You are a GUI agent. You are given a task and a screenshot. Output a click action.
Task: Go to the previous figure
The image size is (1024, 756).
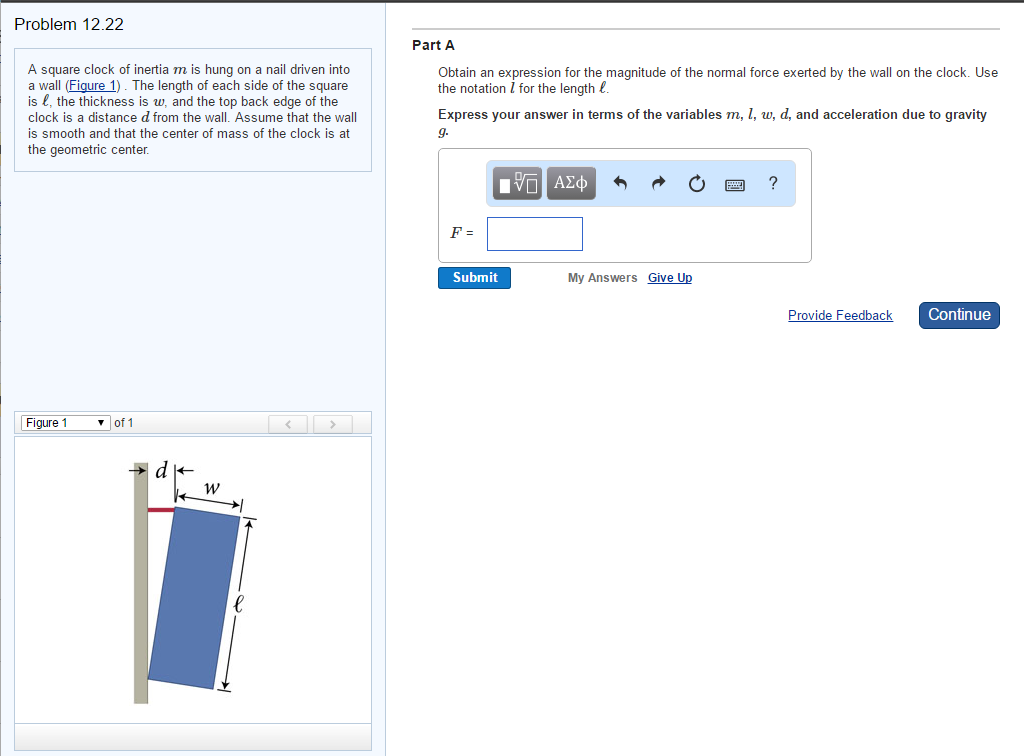288,423
